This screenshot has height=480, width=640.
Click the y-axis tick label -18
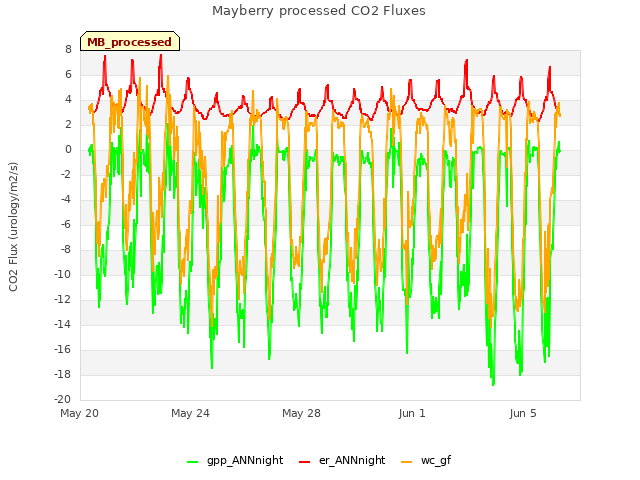point(63,374)
